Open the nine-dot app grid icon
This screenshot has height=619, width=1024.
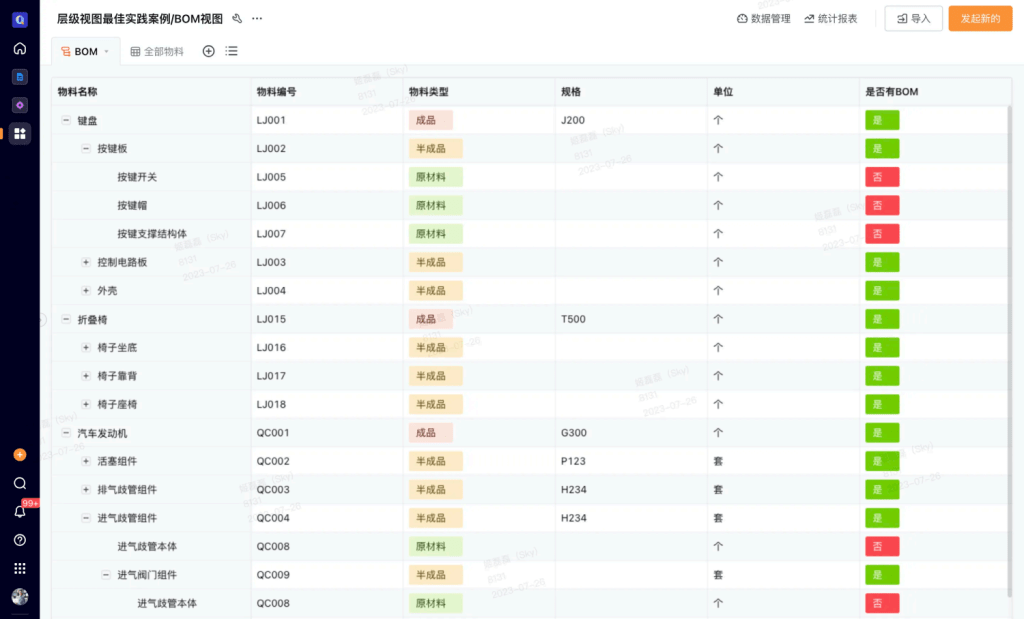click(x=20, y=568)
